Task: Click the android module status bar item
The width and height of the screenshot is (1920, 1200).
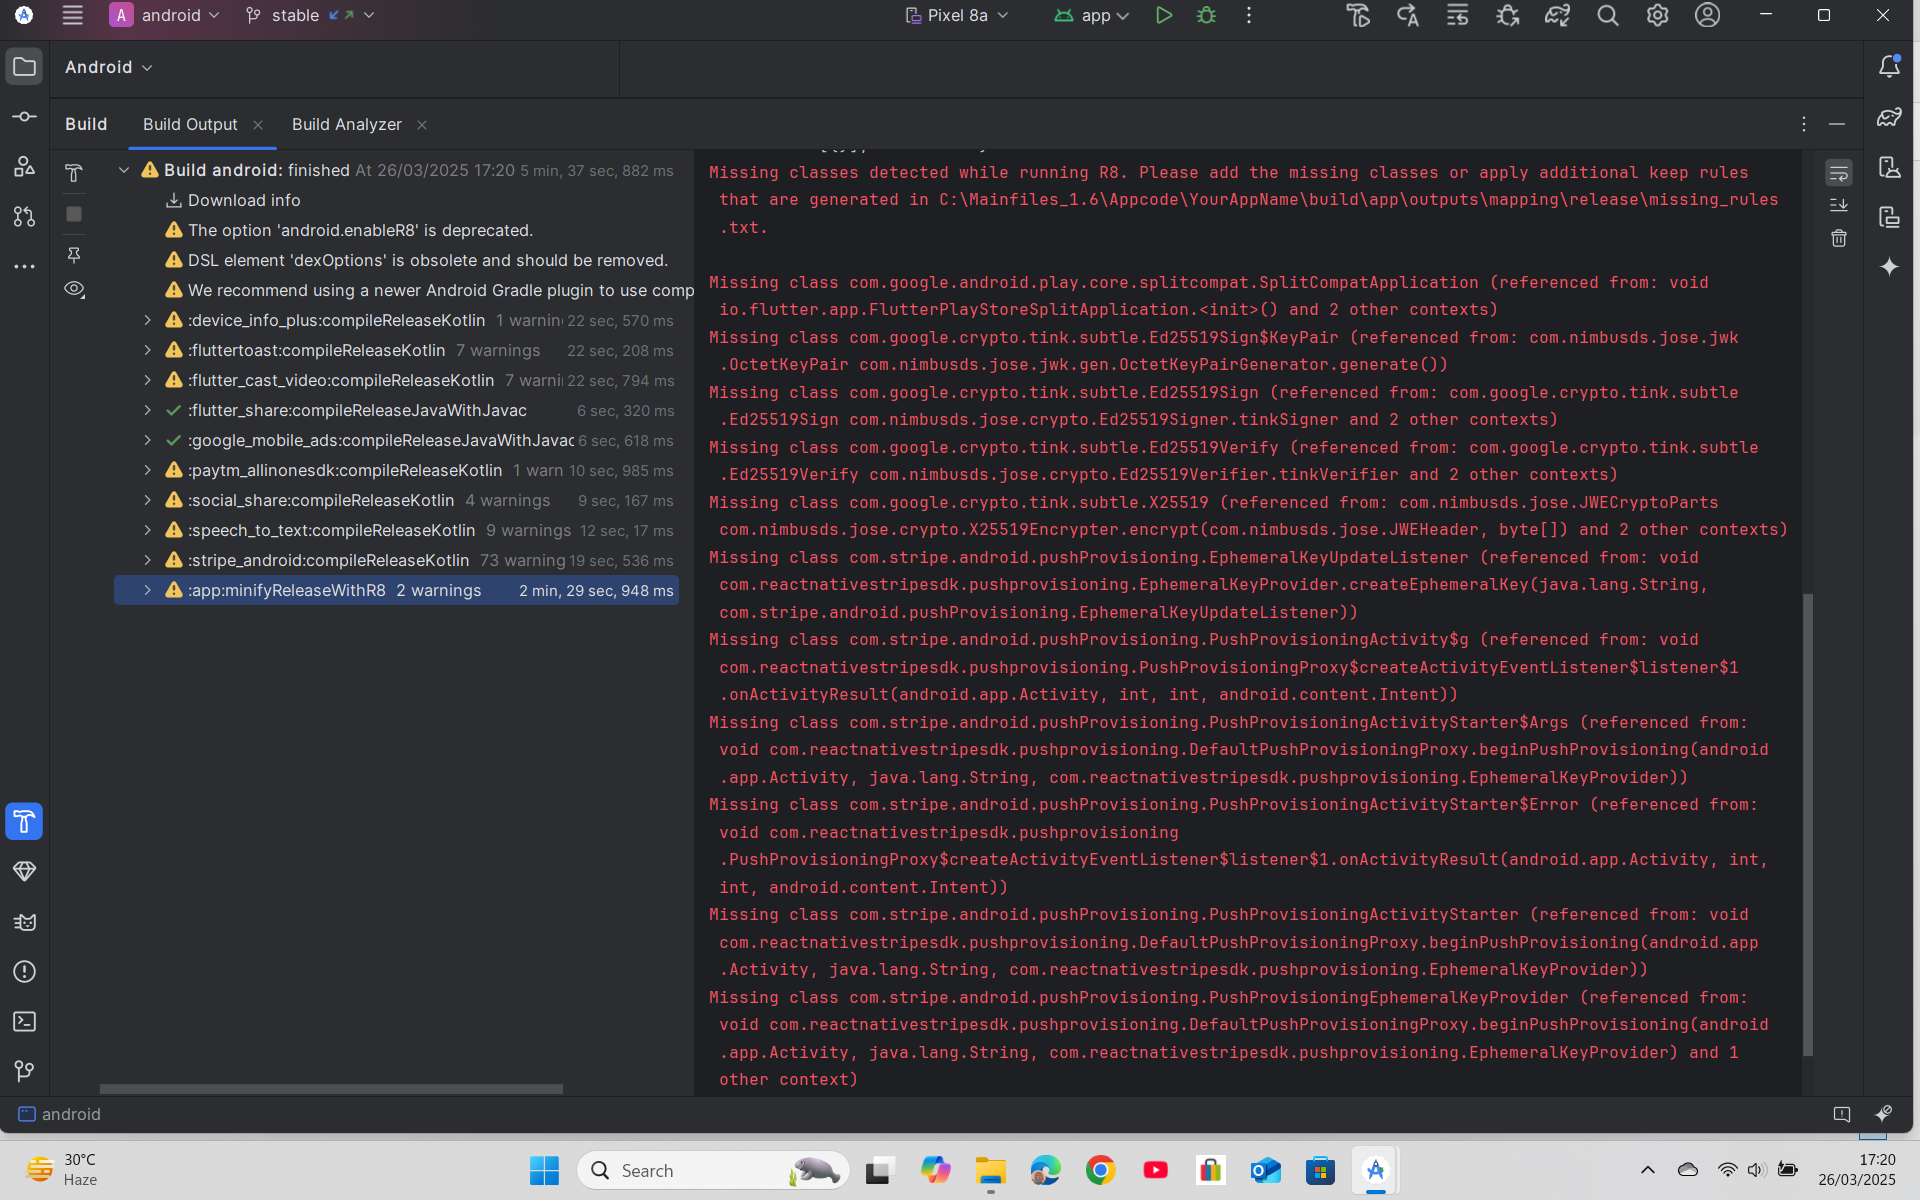Action: click(60, 1114)
